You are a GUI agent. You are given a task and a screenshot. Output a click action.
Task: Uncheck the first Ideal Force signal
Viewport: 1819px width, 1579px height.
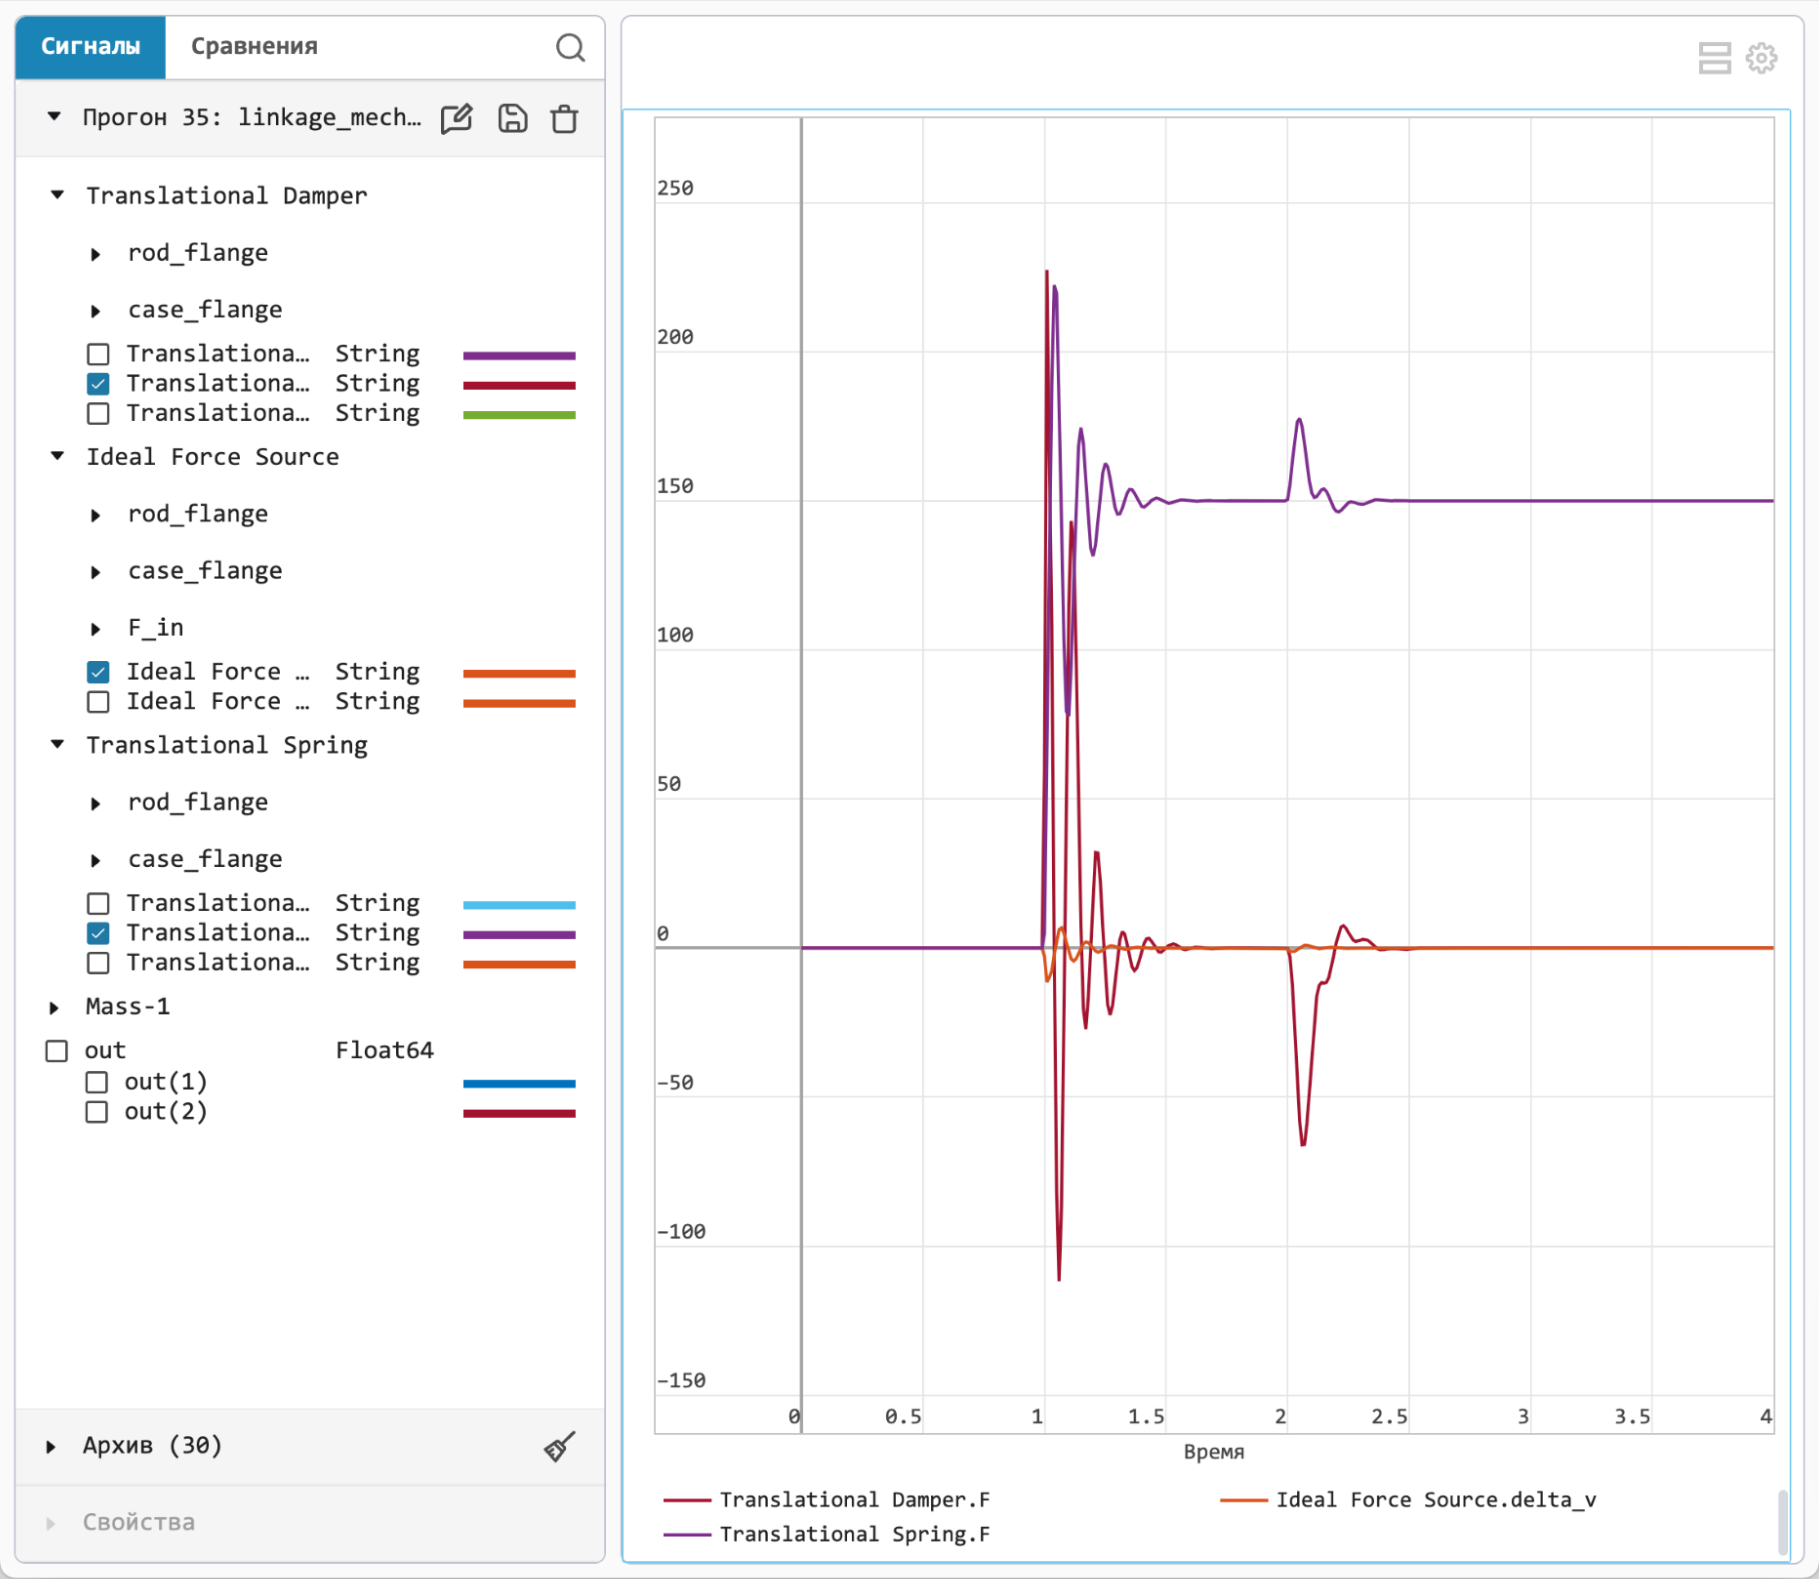pyautogui.click(x=98, y=672)
